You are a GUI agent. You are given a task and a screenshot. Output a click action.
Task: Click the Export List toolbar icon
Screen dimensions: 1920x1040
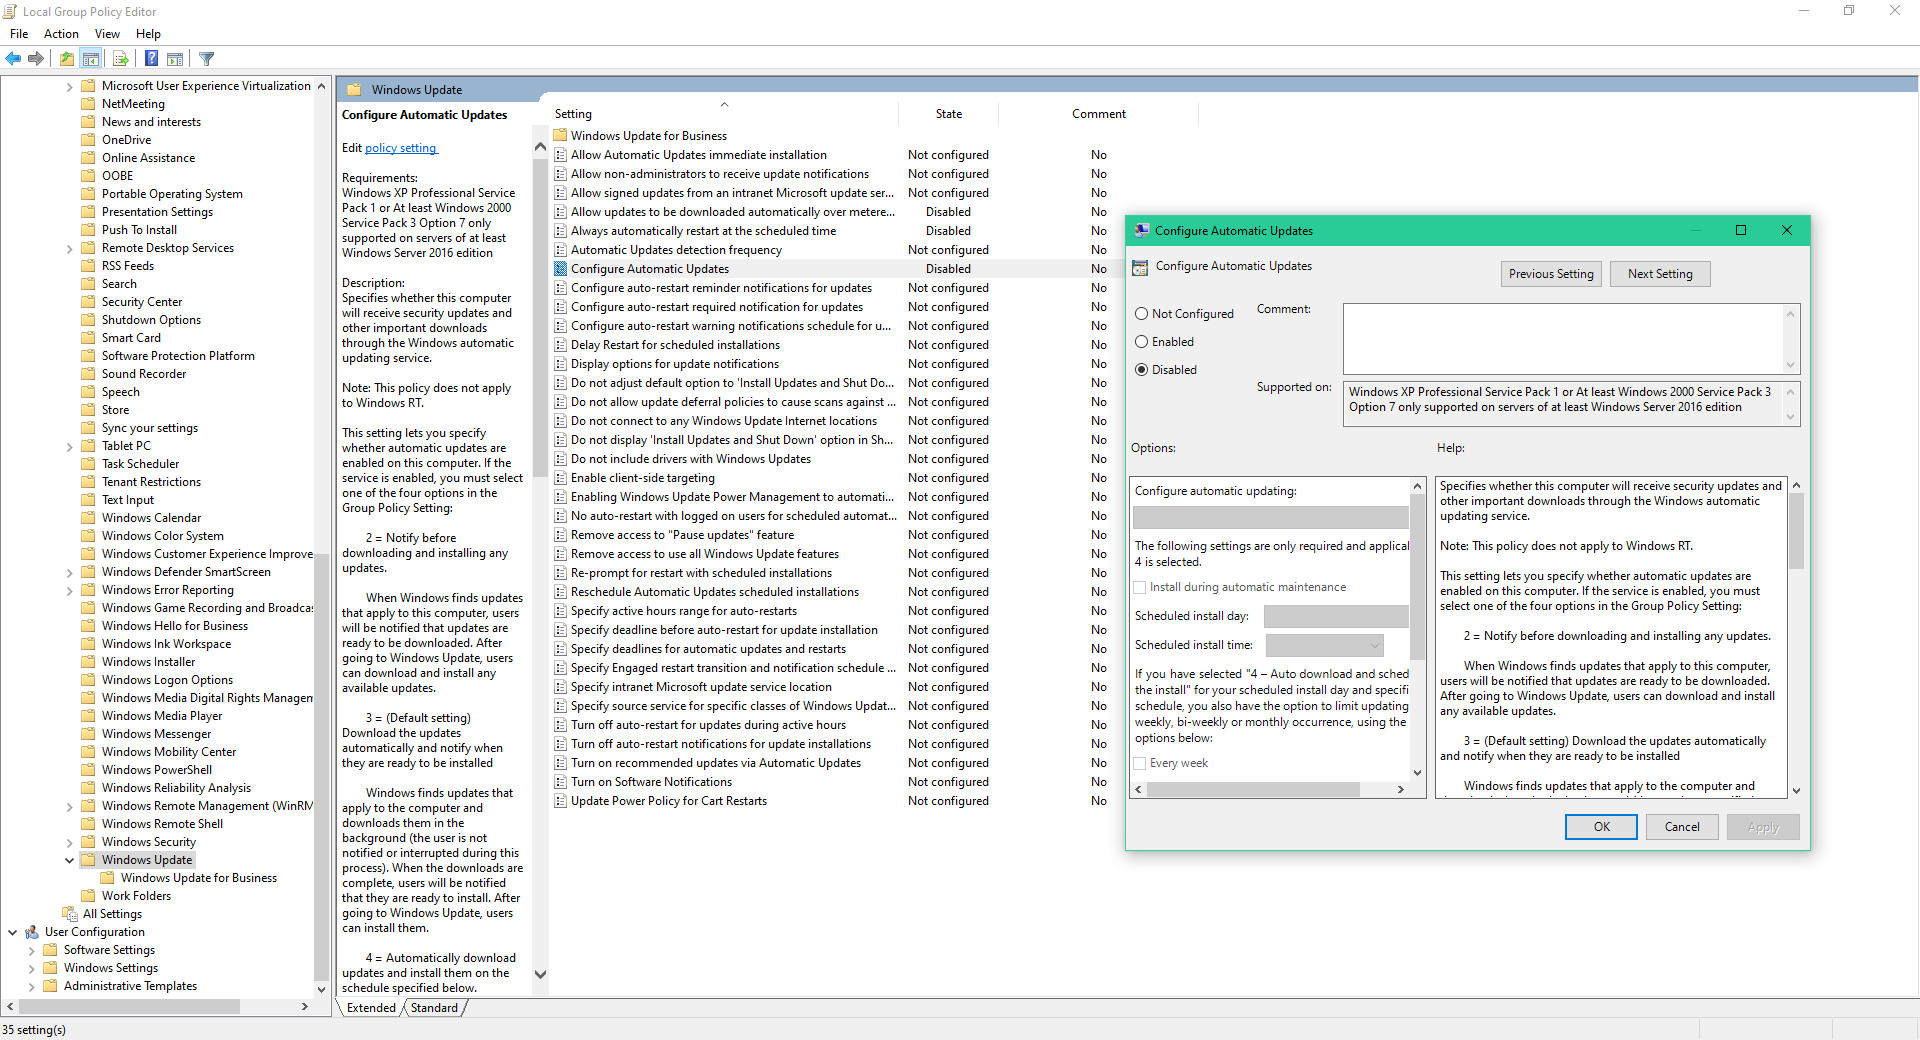pos(121,59)
